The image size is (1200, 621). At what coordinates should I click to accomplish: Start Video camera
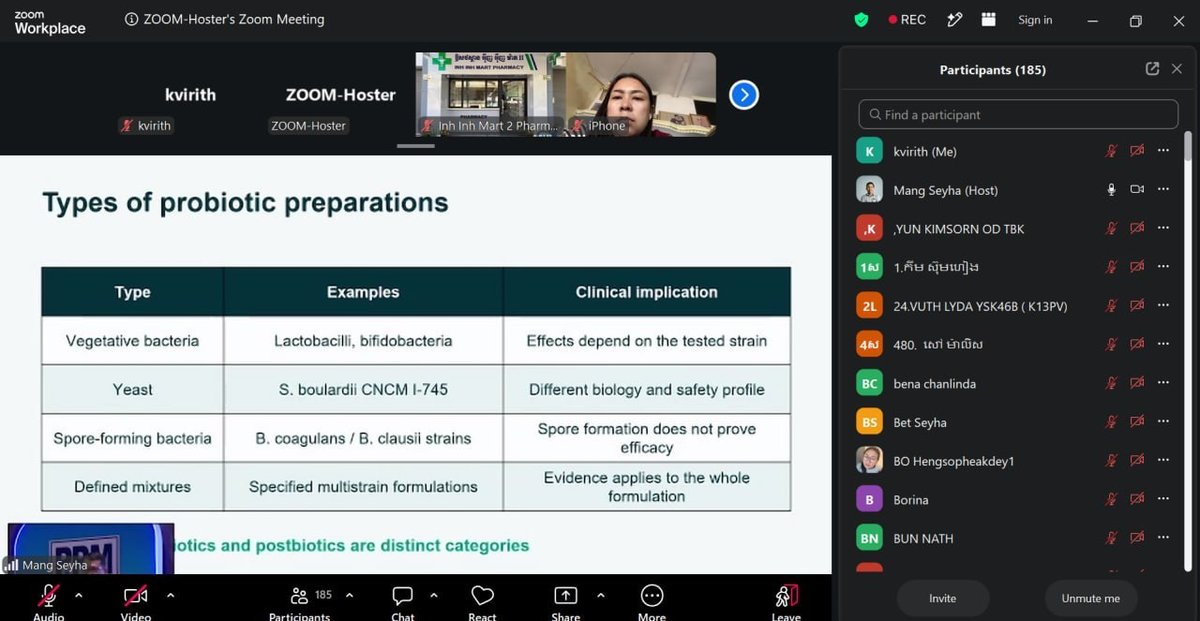pos(136,596)
